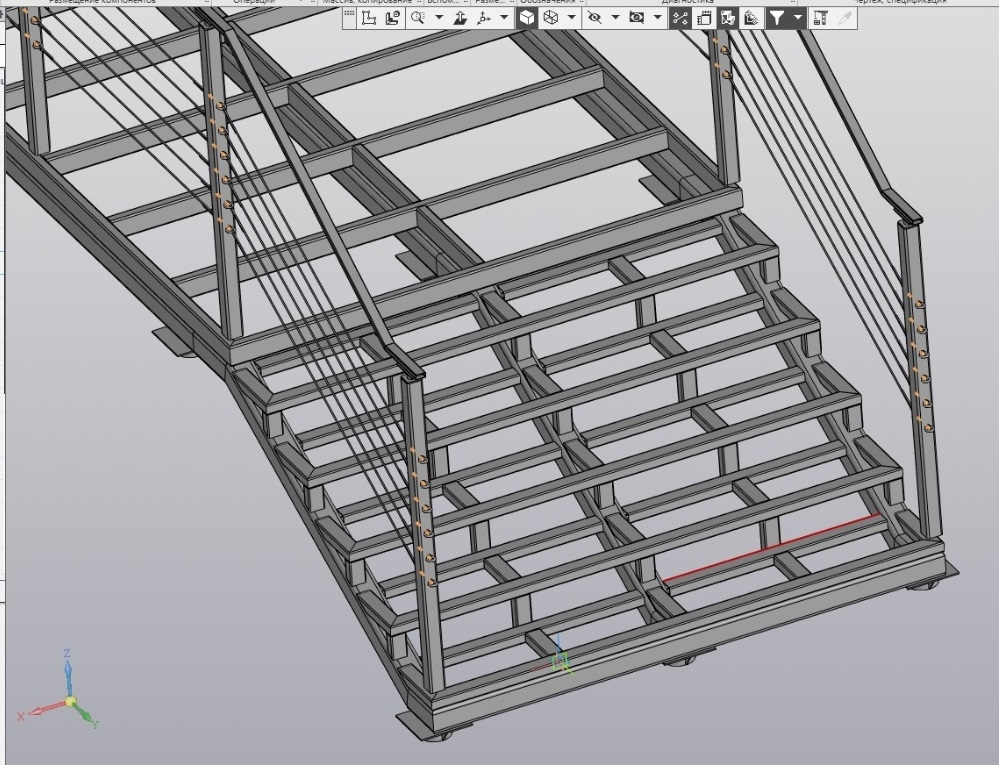Open the Операции toolbar tab
999x765 pixels.
(x=254, y=2)
